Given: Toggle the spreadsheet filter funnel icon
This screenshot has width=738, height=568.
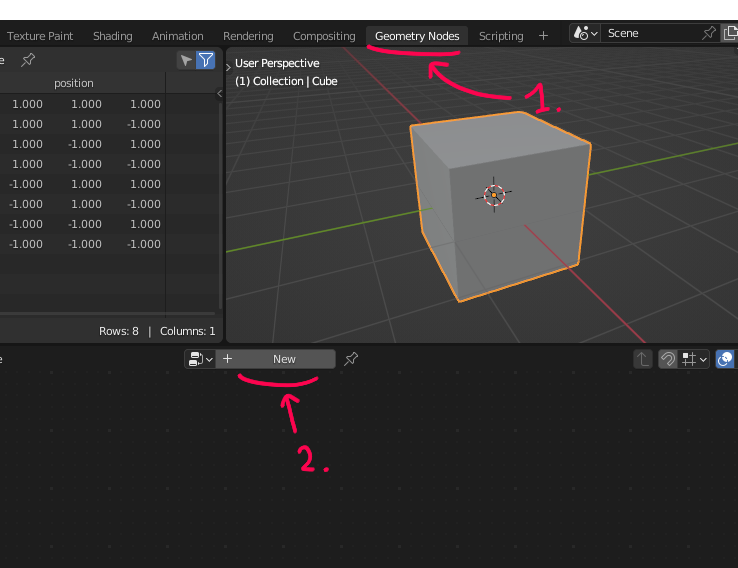Looking at the screenshot, I should pos(205,61).
